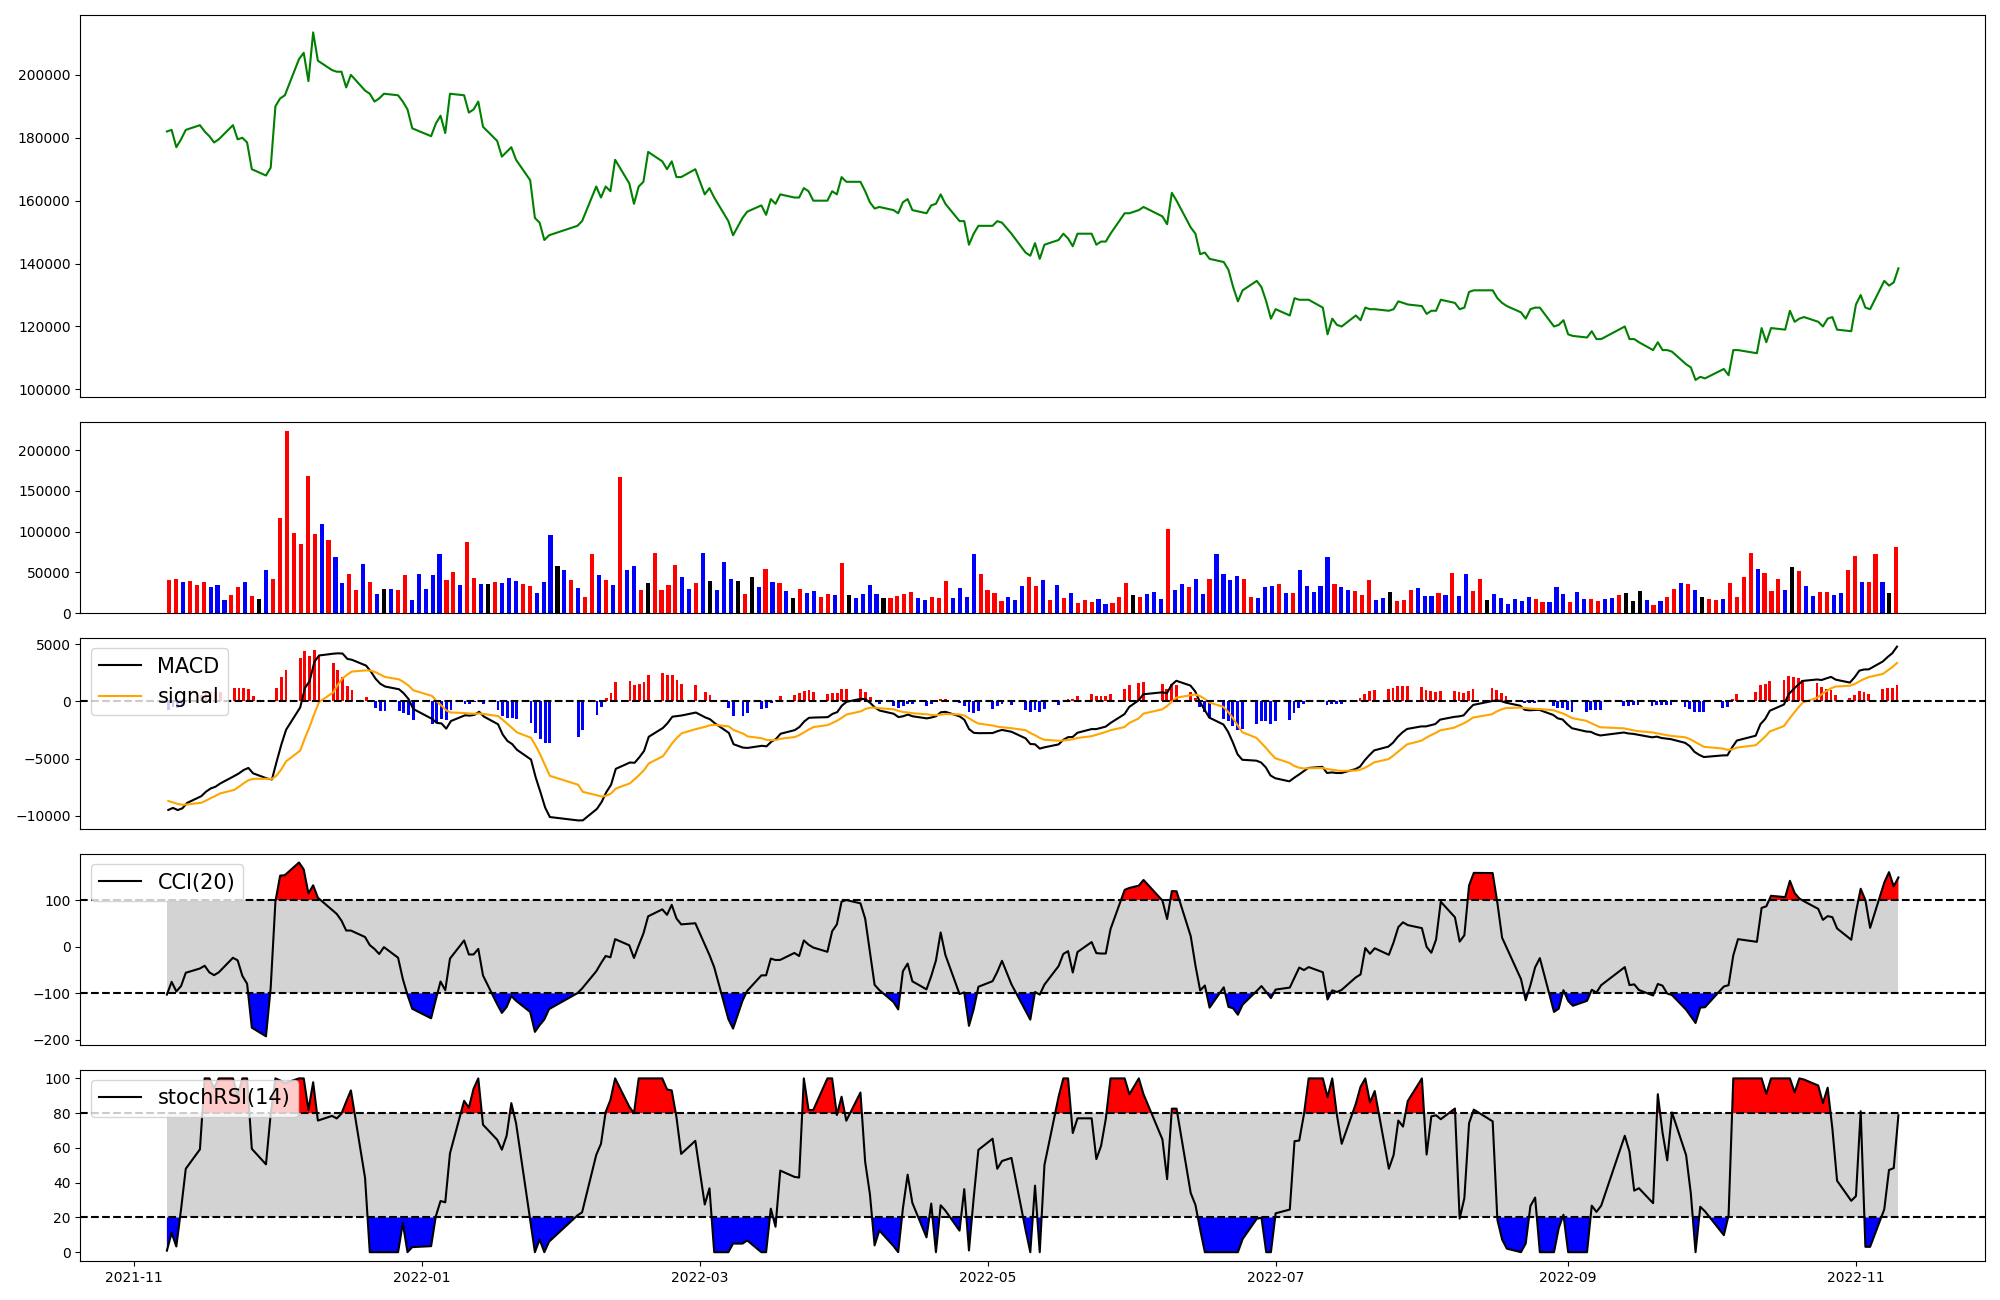Click the 2021-11 x-axis tick label
The image size is (2000, 1300).
point(134,1277)
